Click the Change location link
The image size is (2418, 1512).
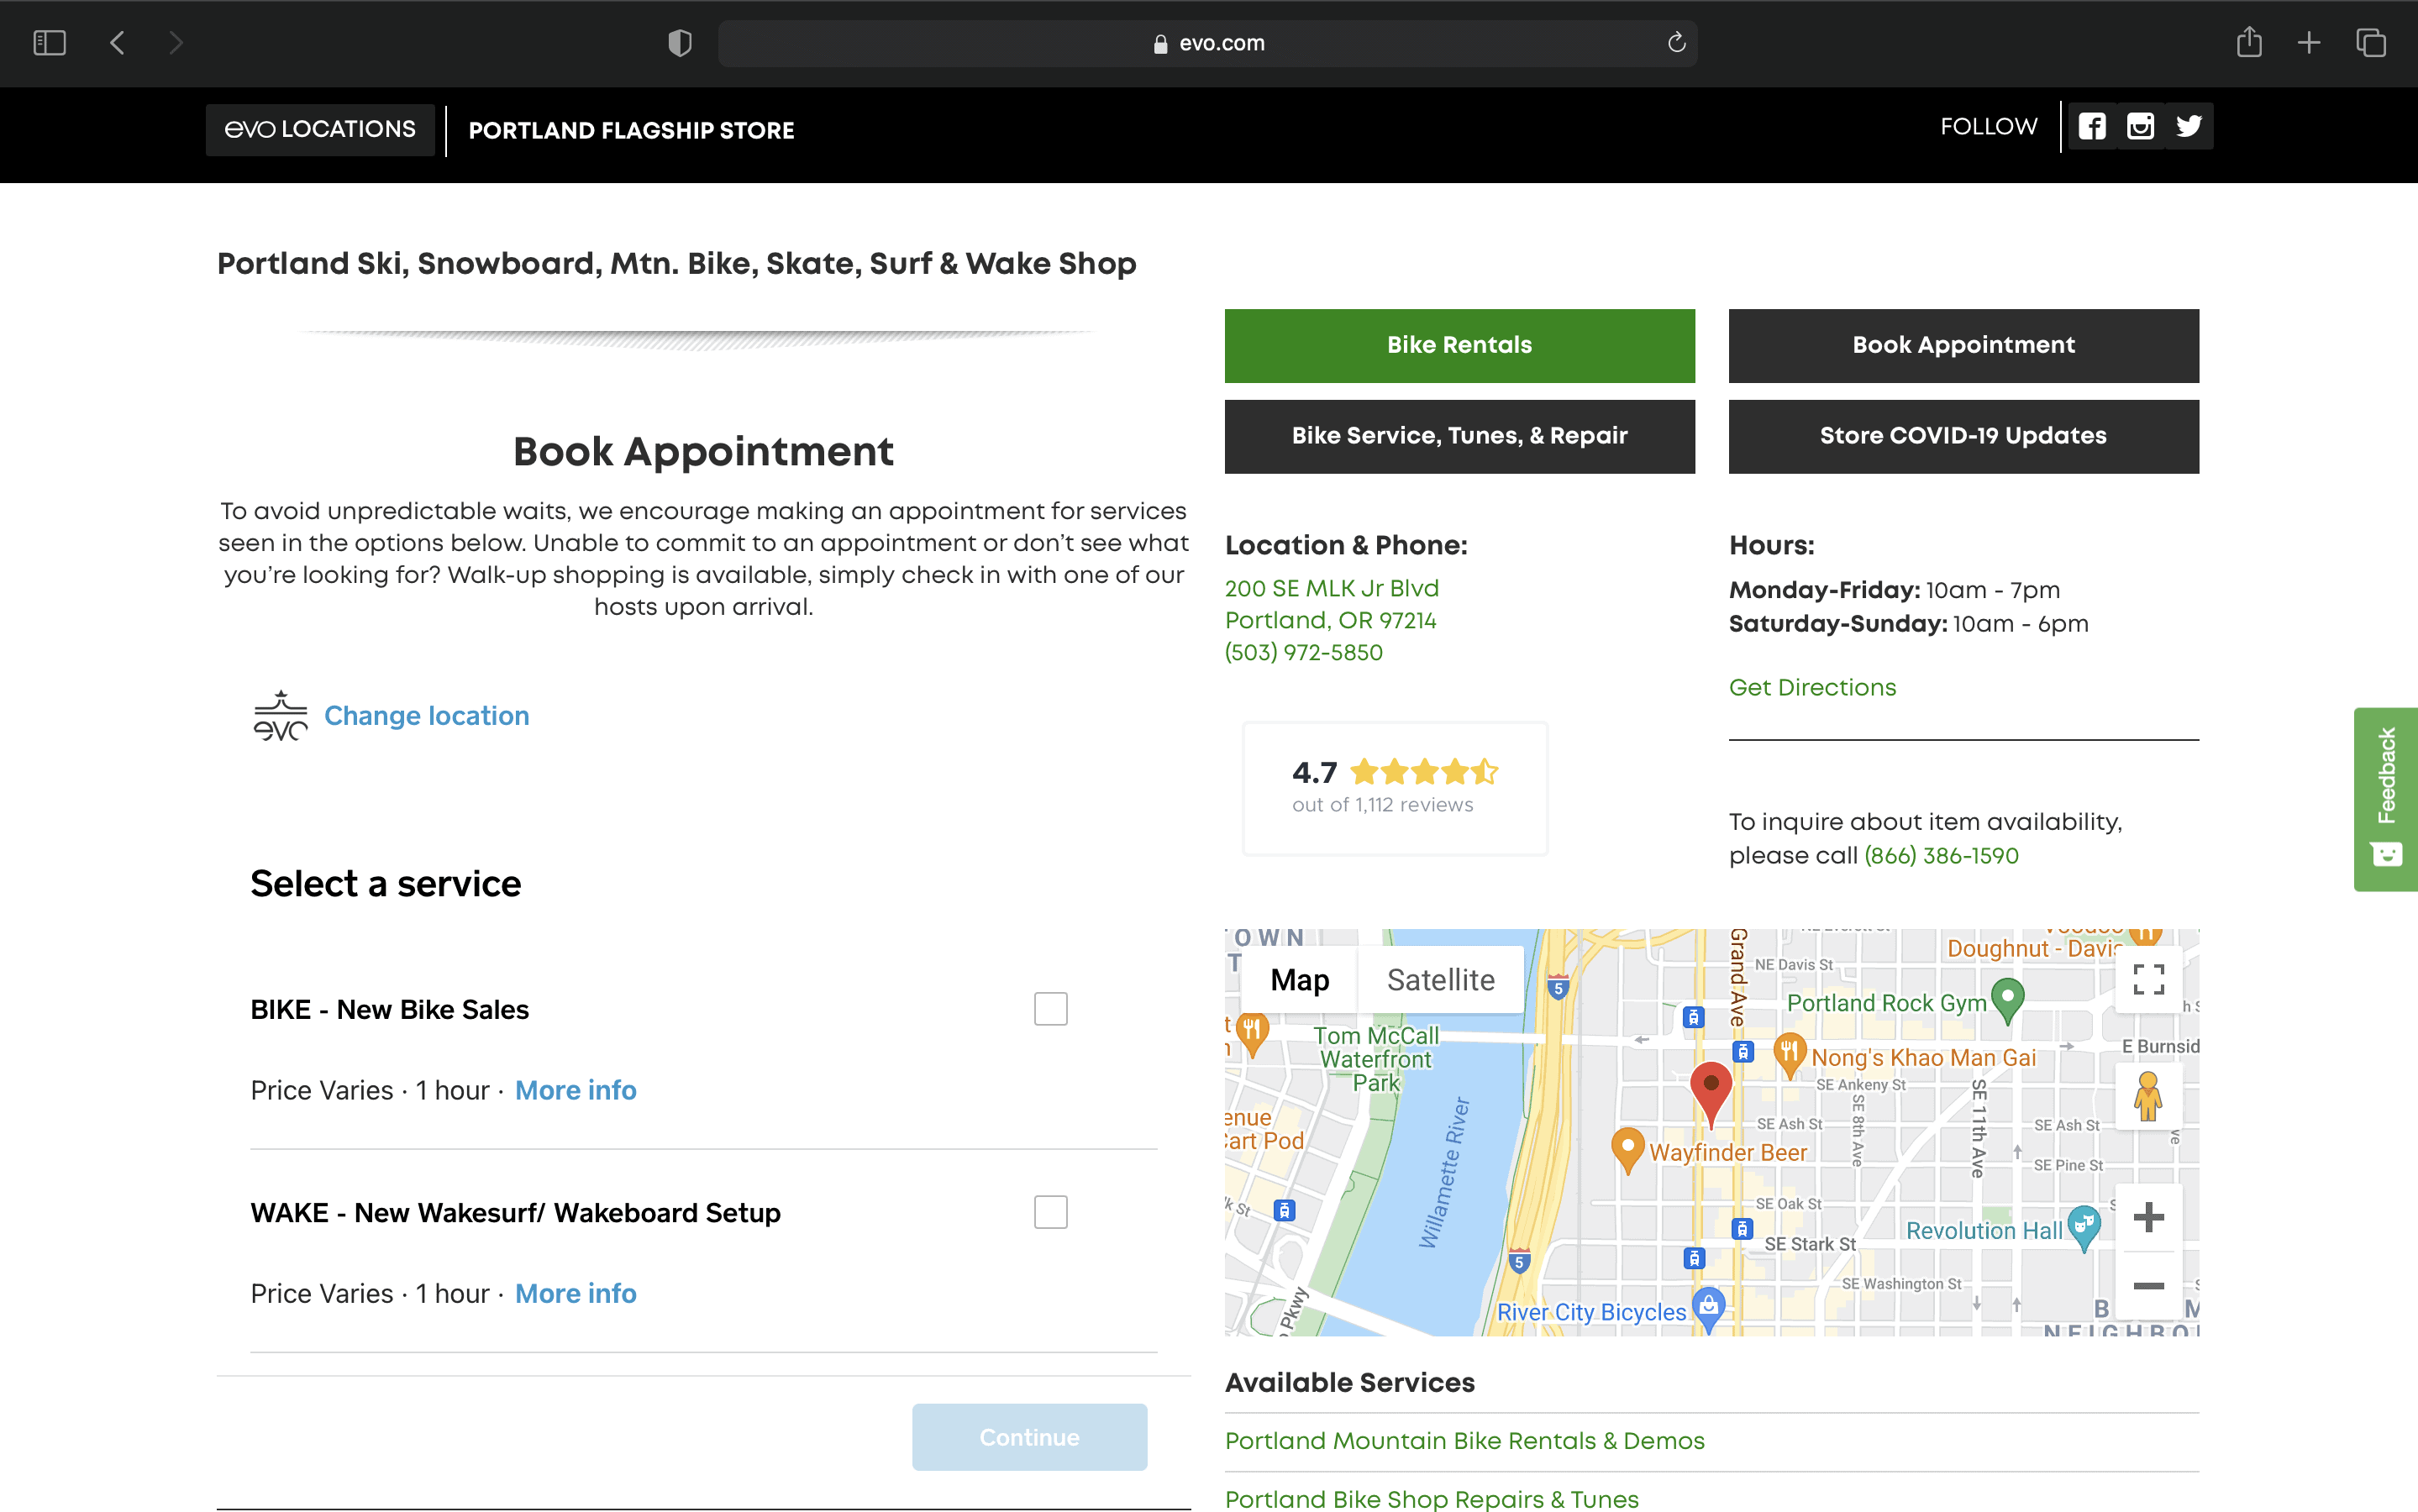[426, 716]
